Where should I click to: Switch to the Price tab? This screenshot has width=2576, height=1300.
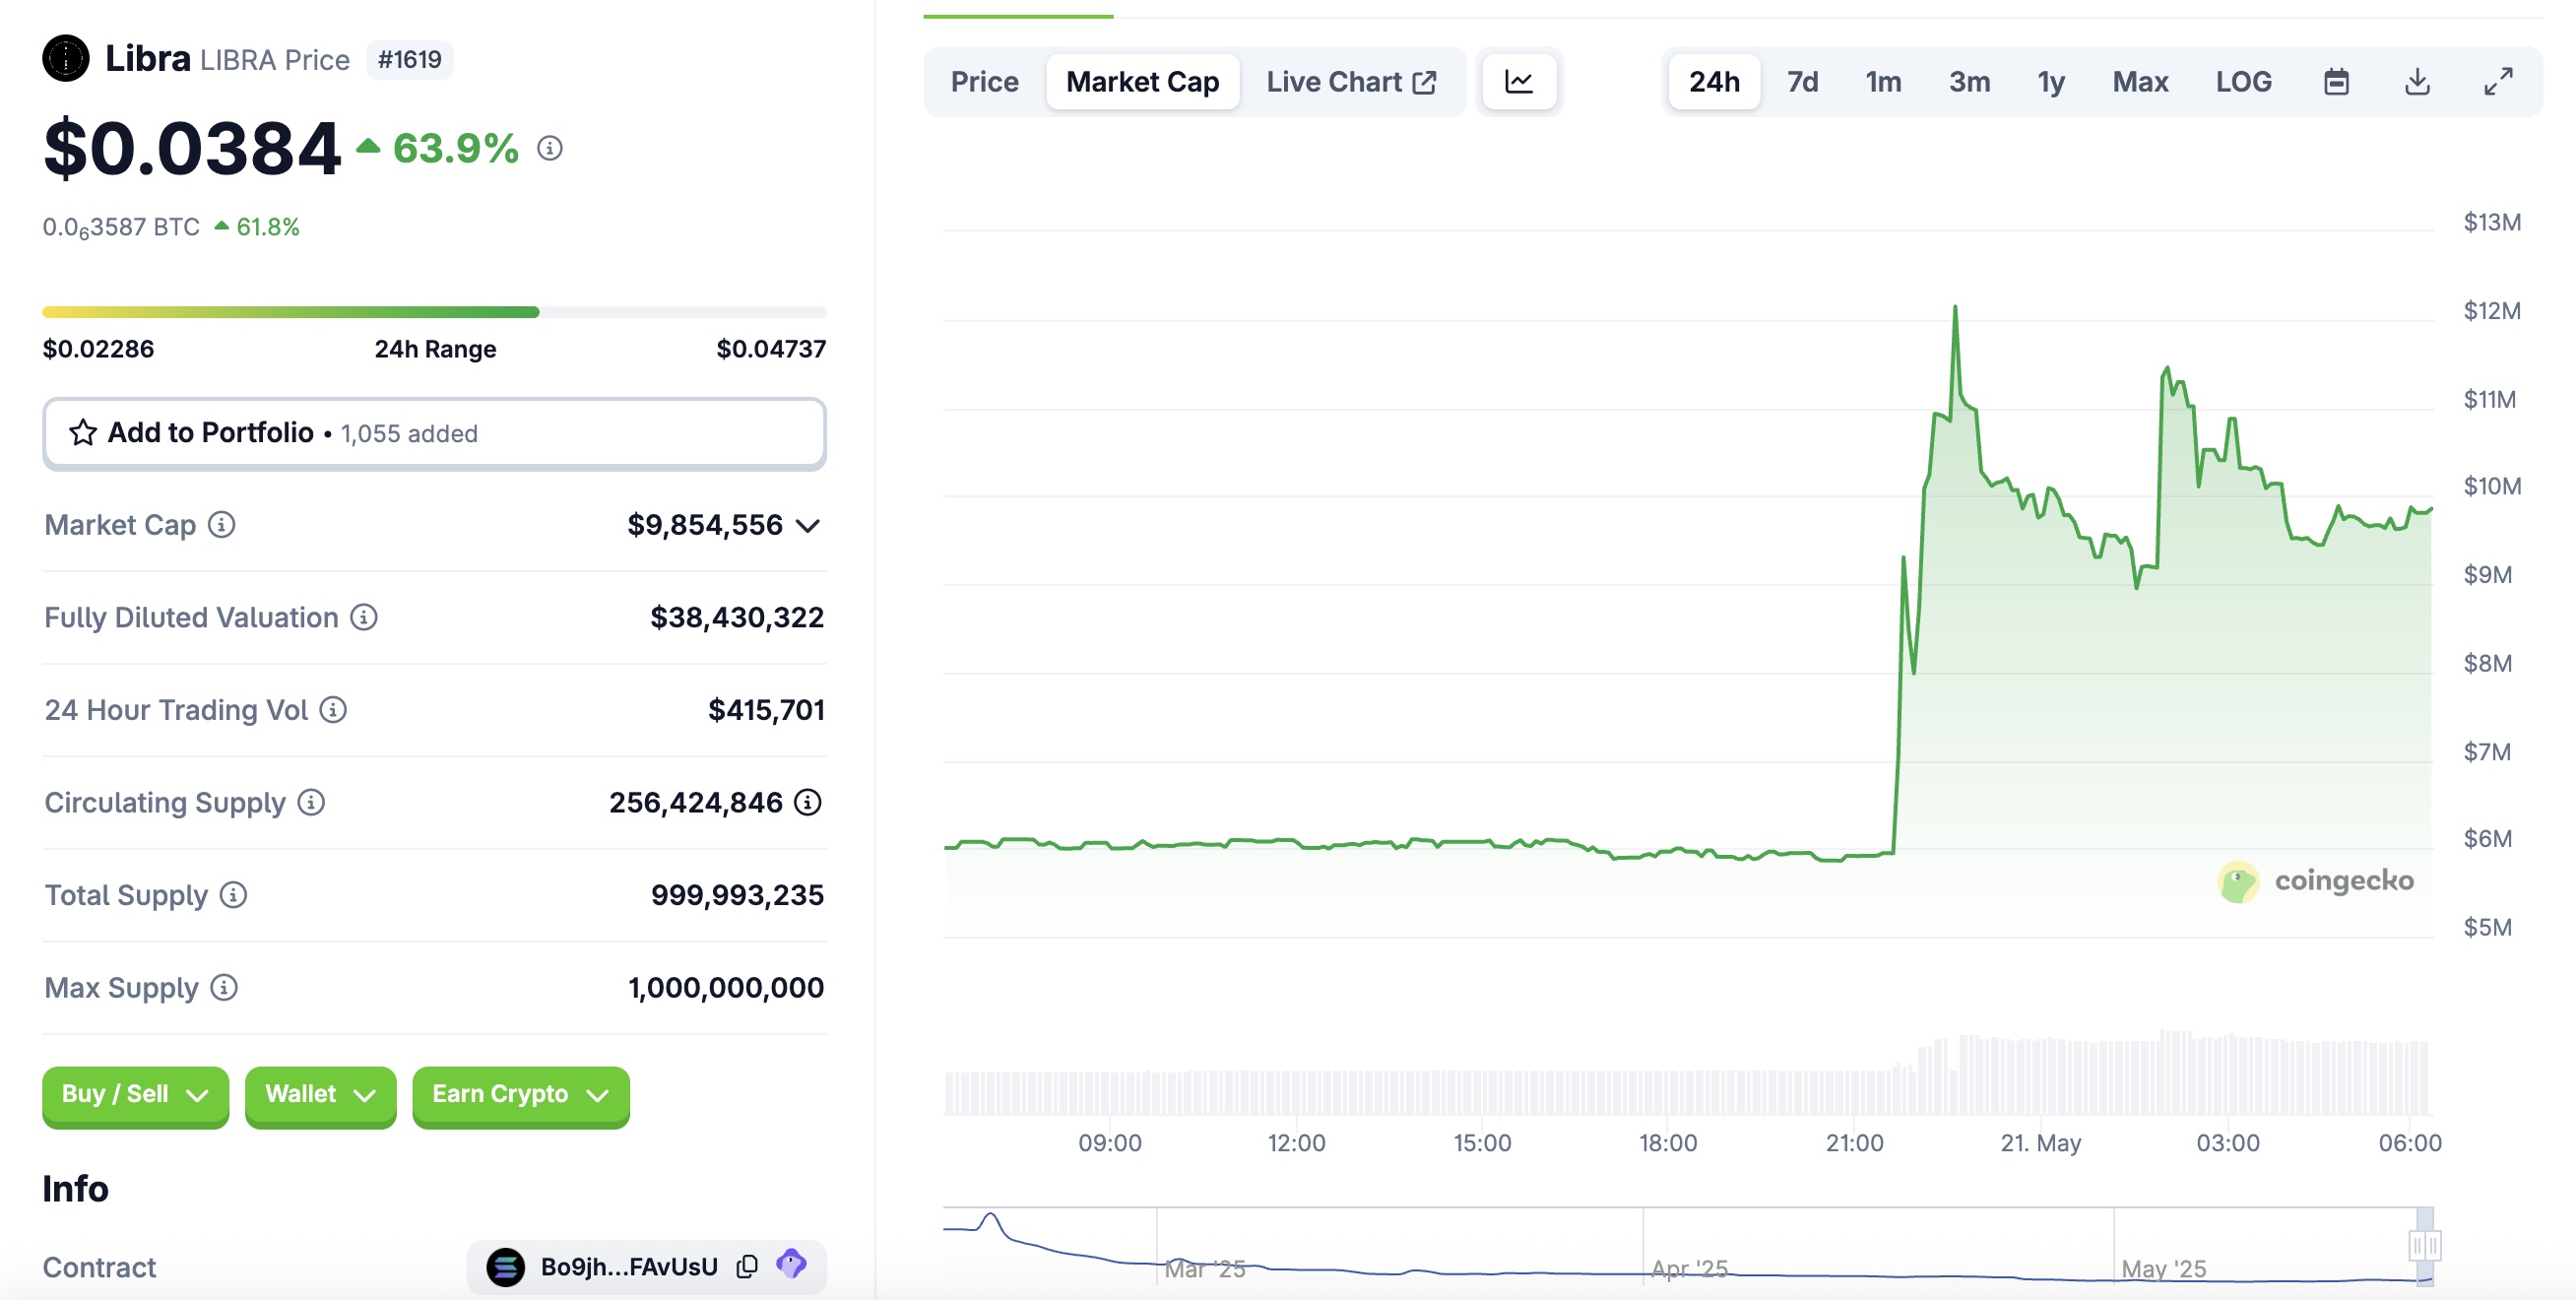point(984,82)
